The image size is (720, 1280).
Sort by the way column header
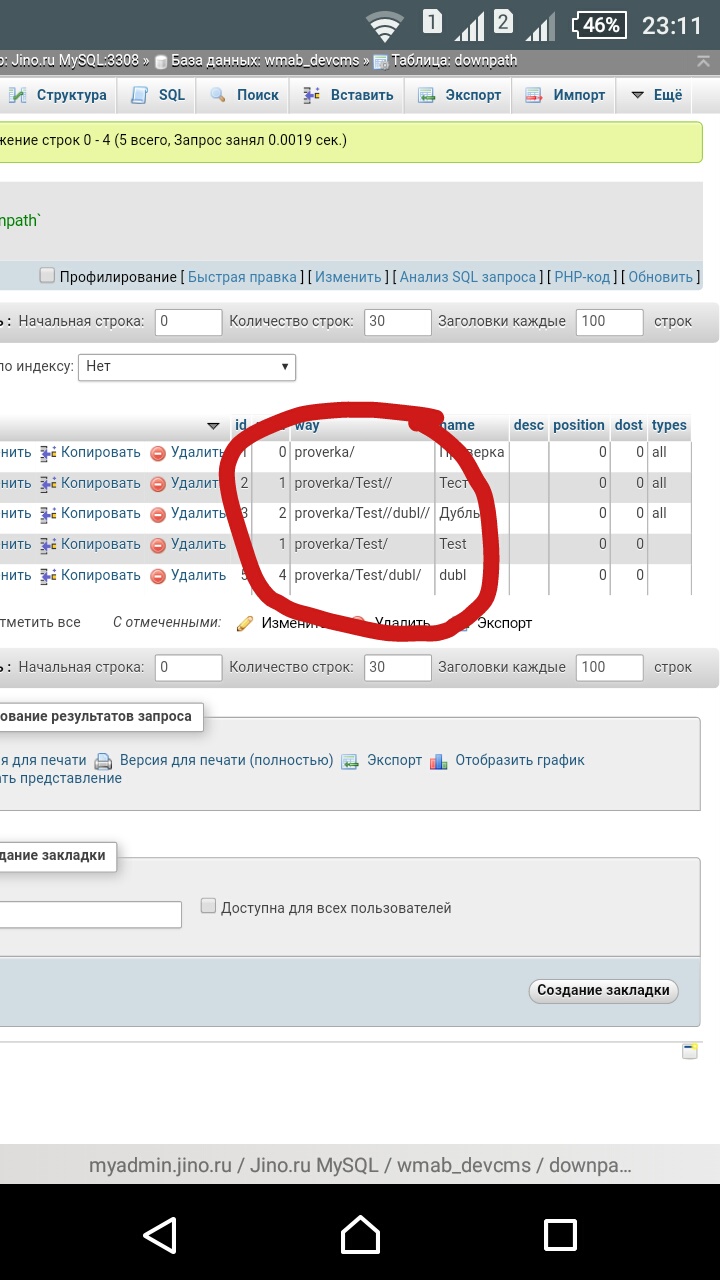[x=307, y=425]
